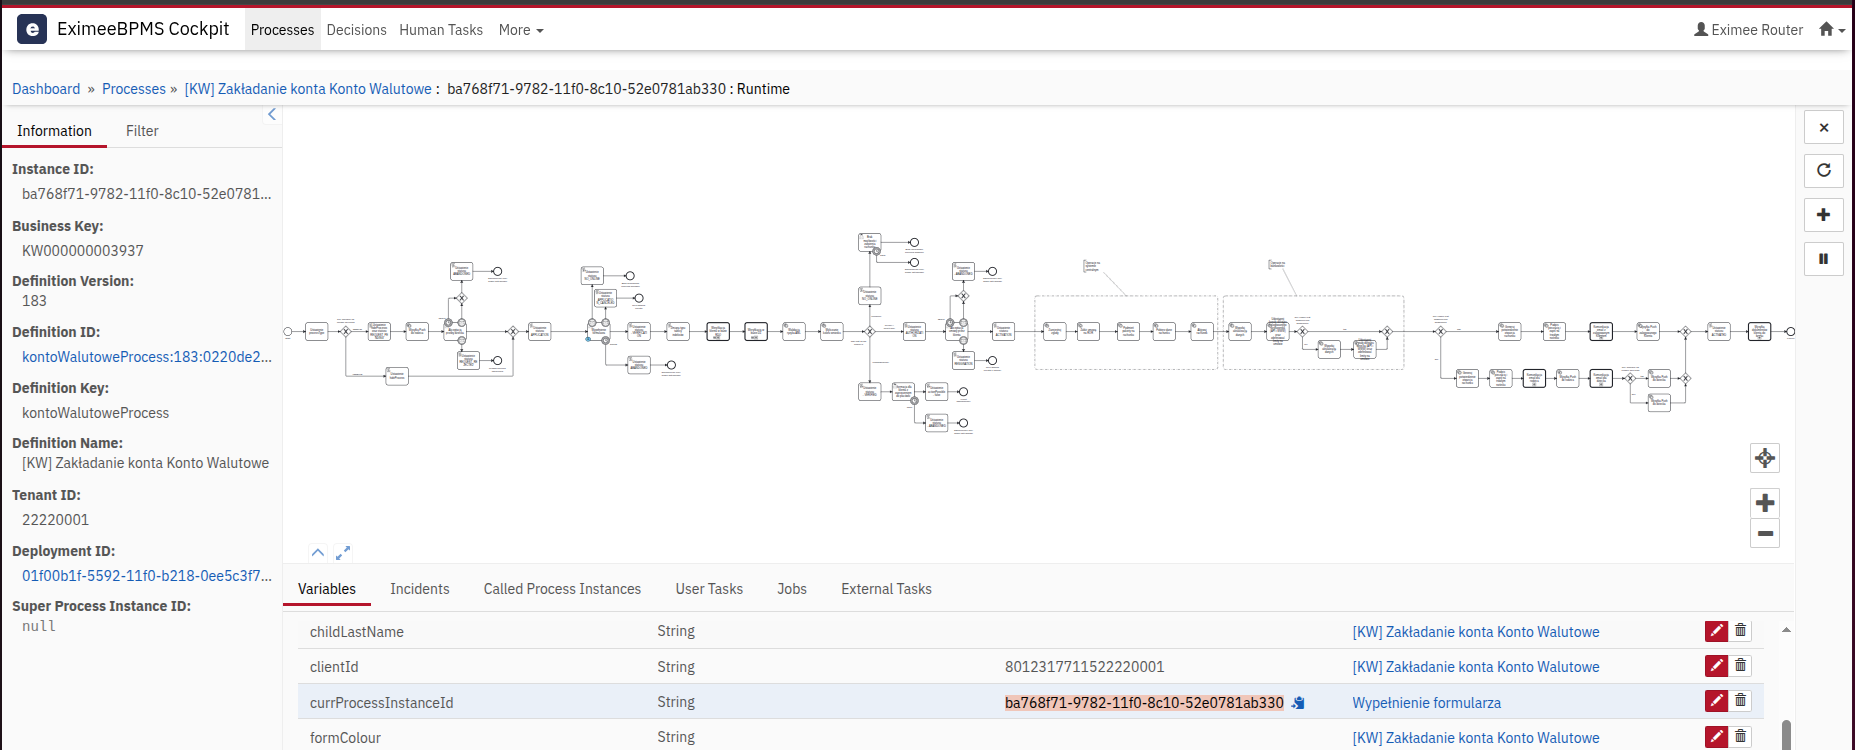
Task: Switch to the Incidents tab
Action: [419, 589]
